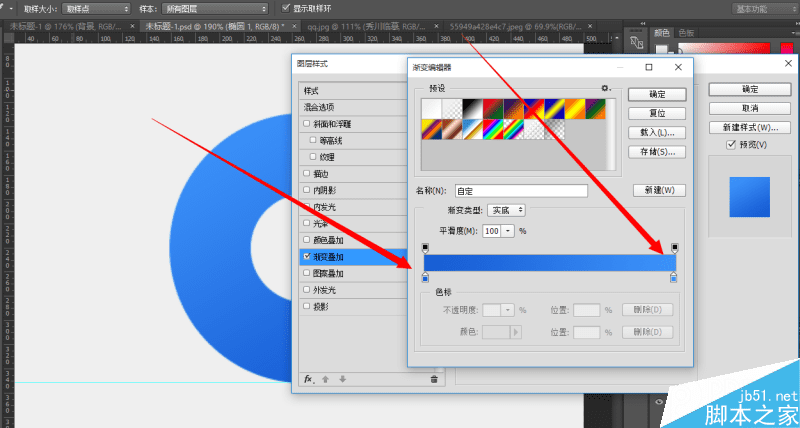Enable the 描边 stroke checkbox
The image size is (800, 428).
click(307, 173)
